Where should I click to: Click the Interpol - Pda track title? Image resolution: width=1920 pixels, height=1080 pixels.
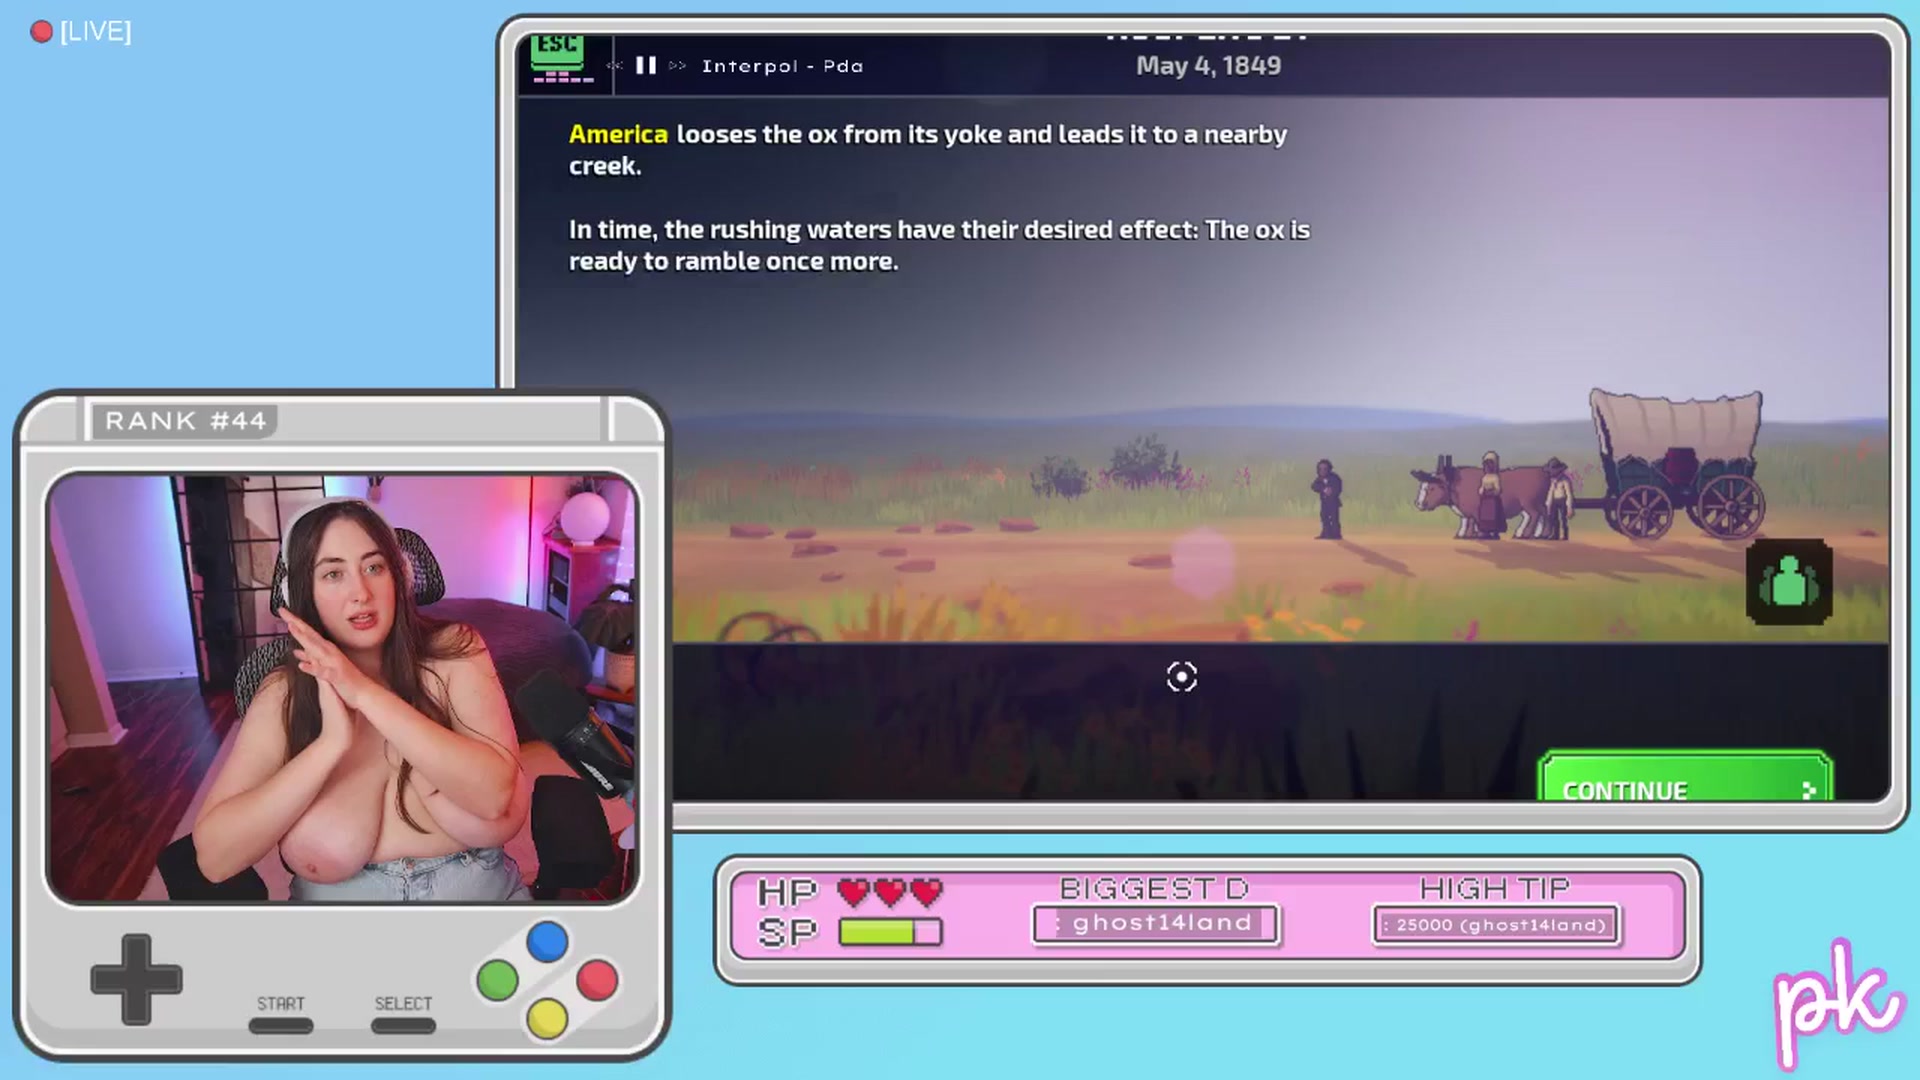click(782, 66)
